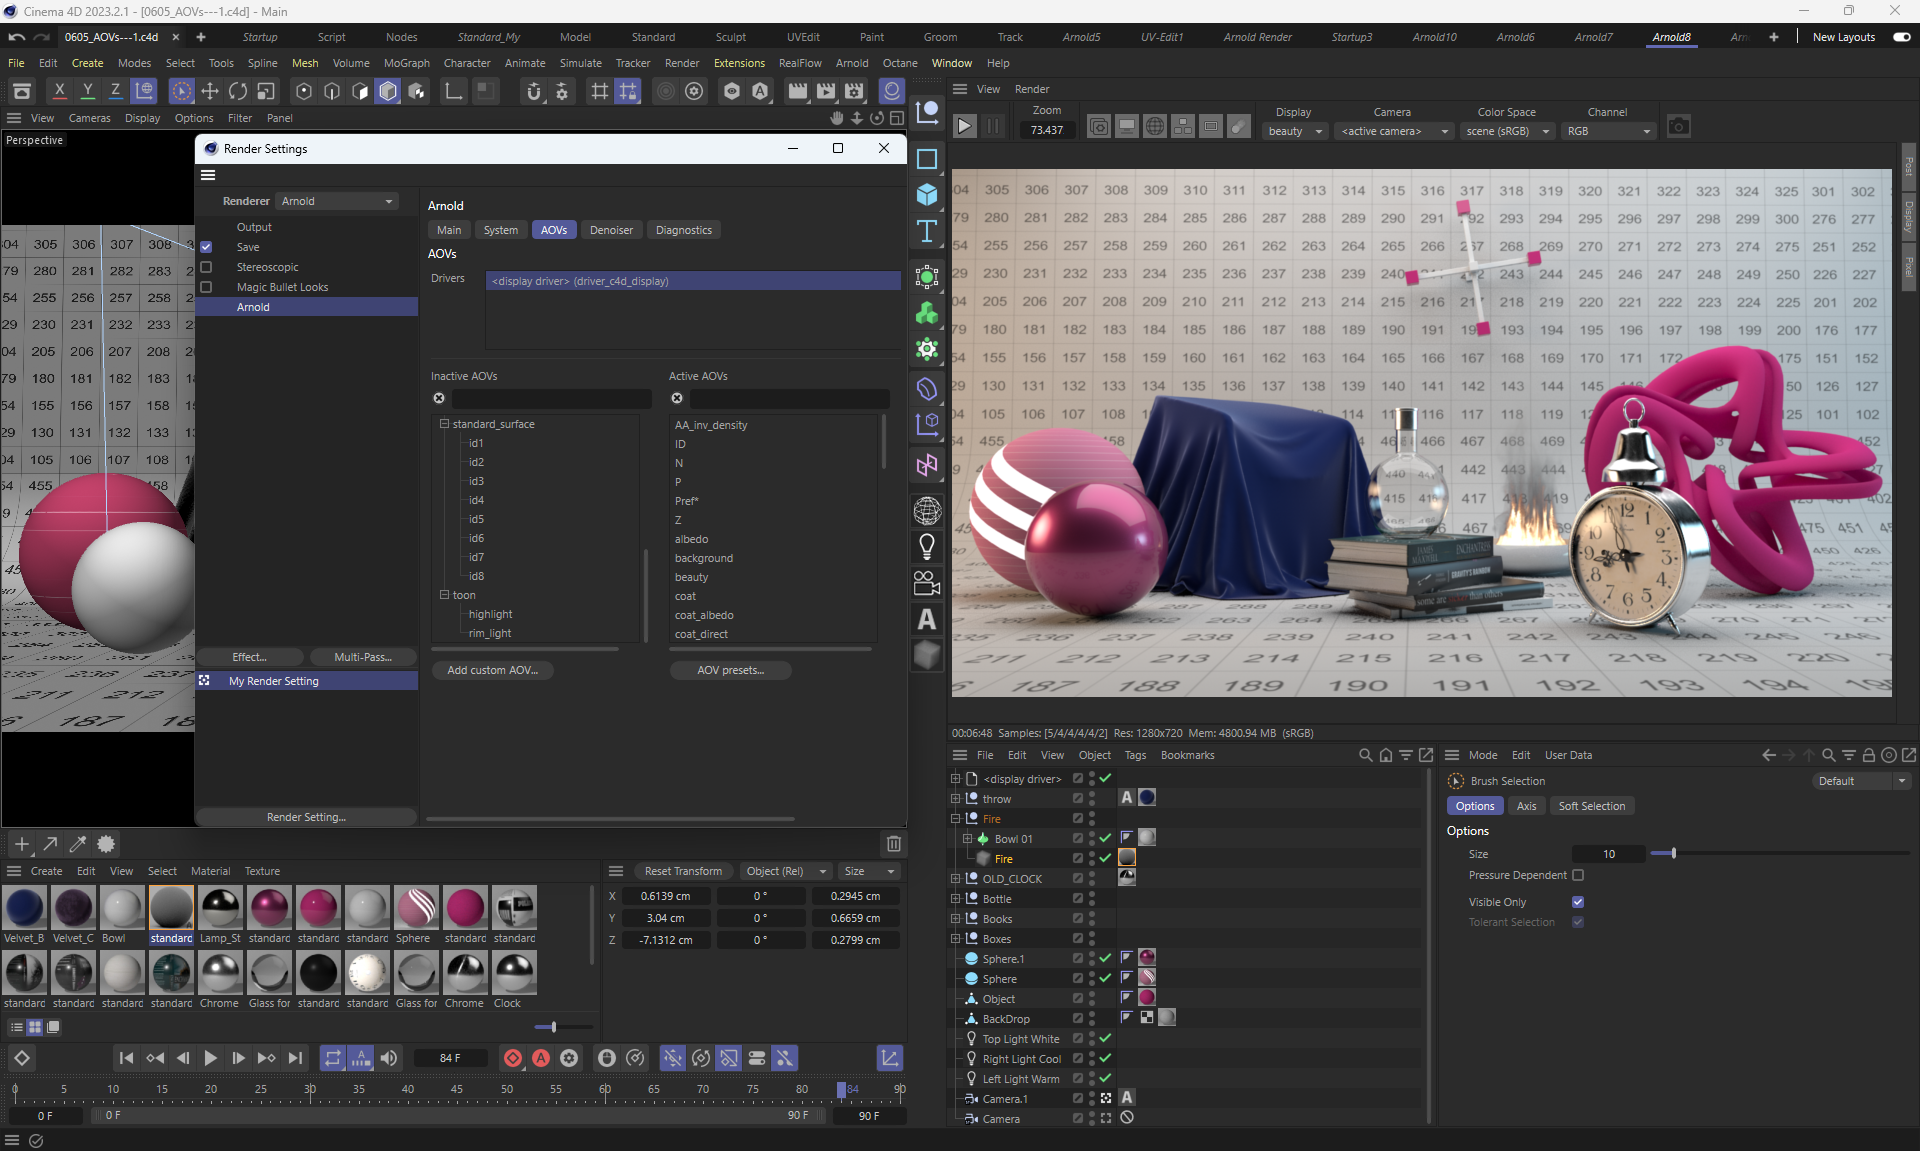Enable the Stereoscopic checkbox
This screenshot has width=1920, height=1151.
206,267
